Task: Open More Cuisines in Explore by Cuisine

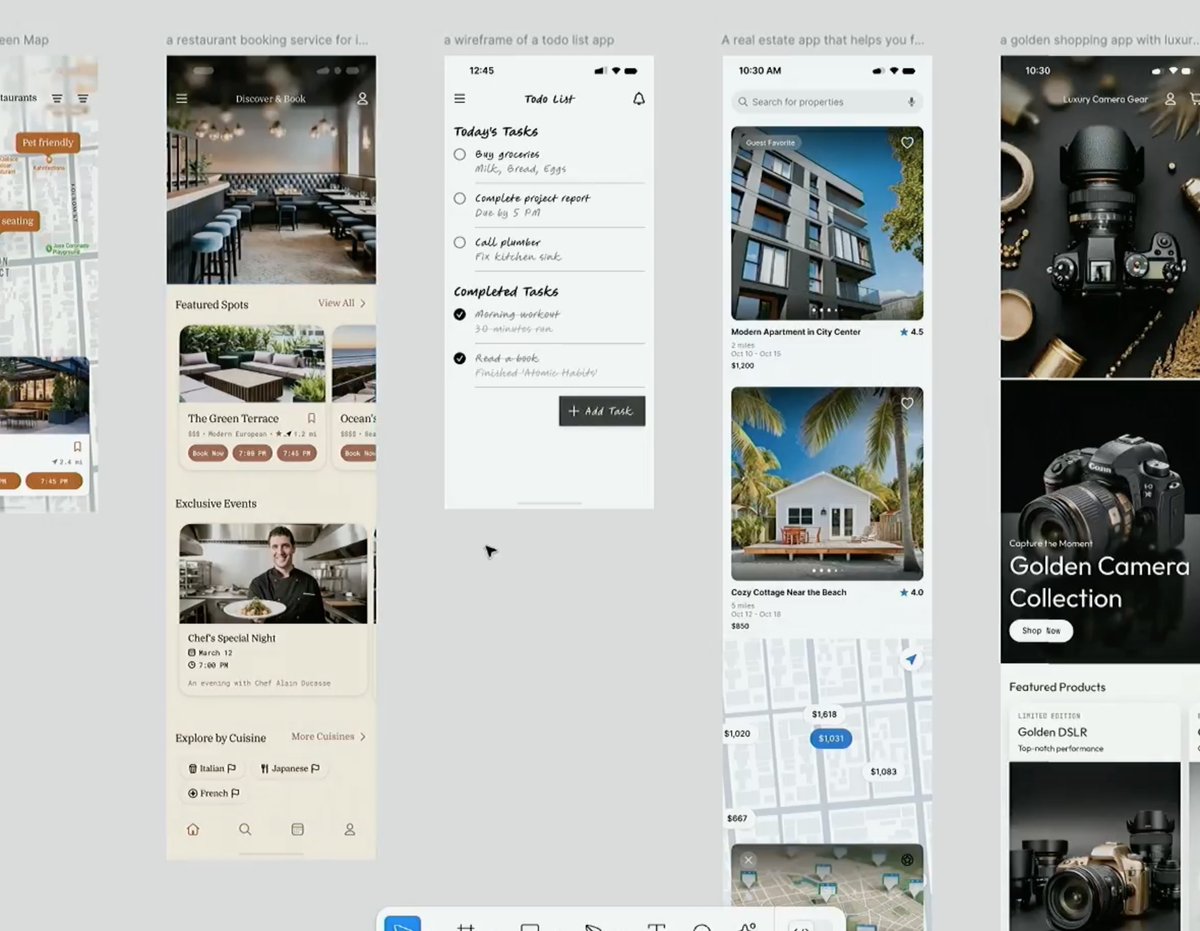Action: [x=328, y=737]
